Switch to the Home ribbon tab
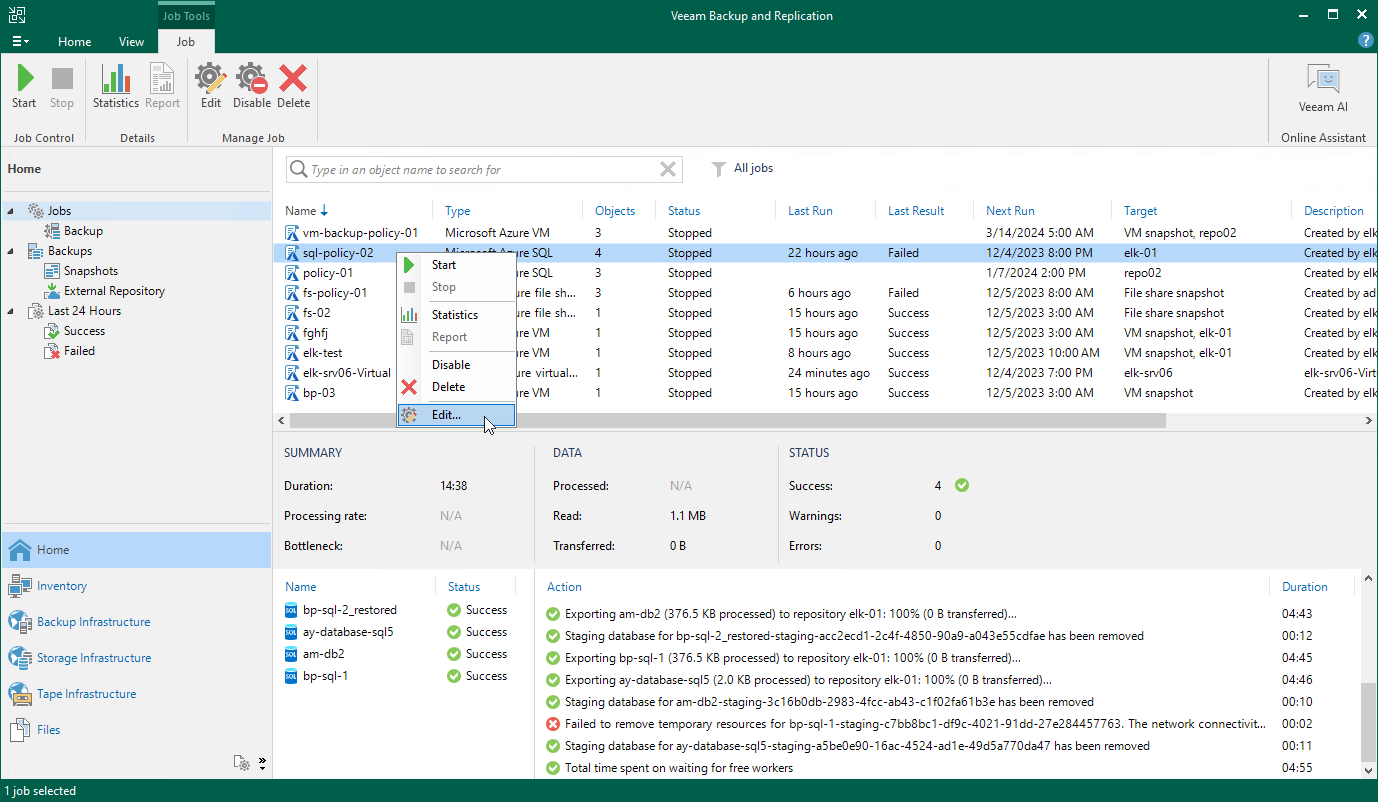The image size is (1378, 802). [75, 42]
